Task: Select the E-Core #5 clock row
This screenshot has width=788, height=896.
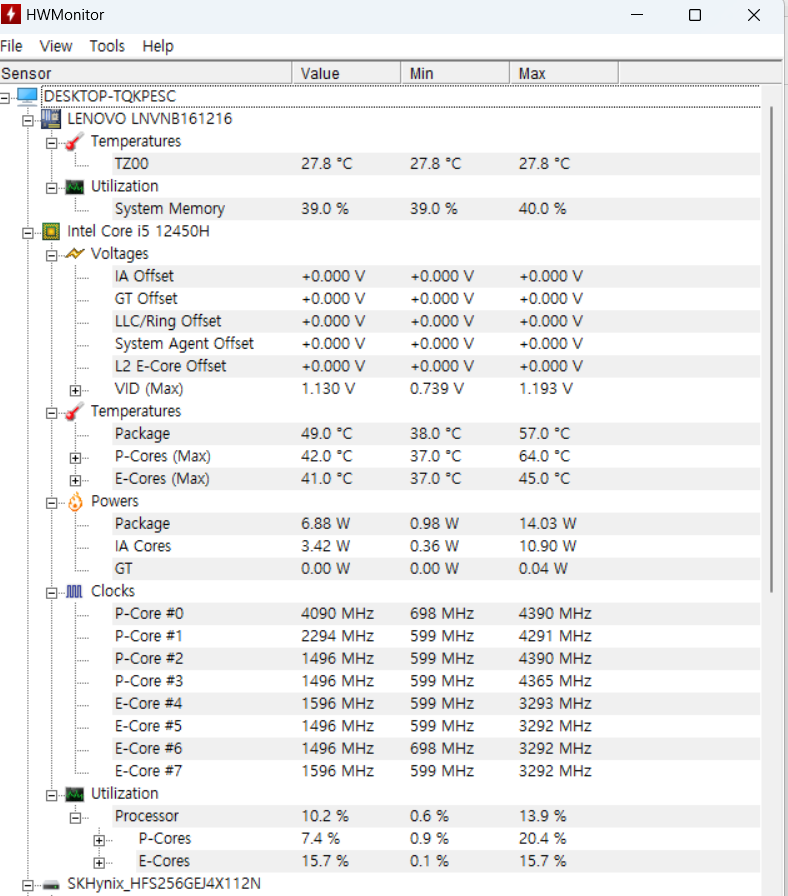Action: click(437, 726)
